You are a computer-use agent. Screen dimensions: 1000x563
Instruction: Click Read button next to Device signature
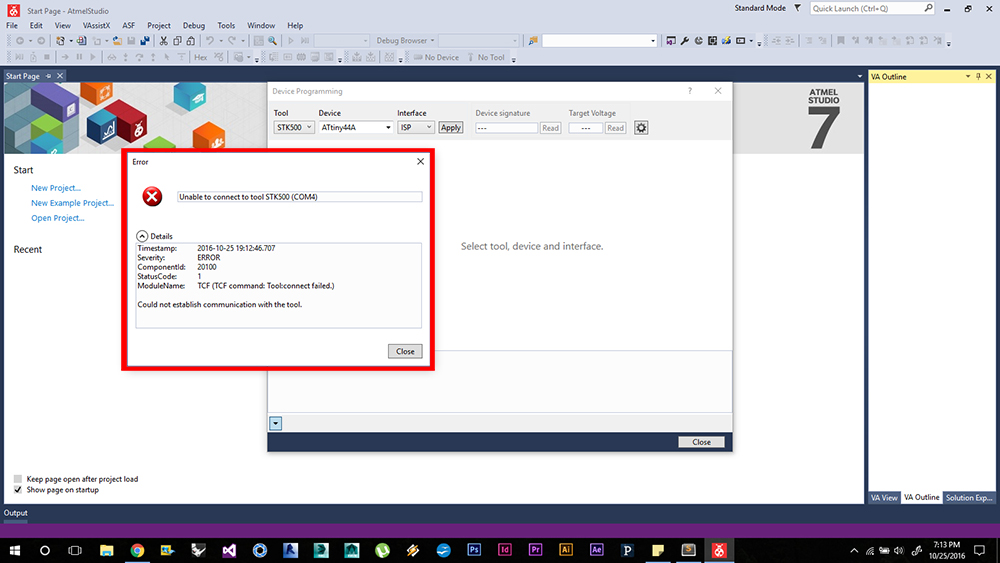click(x=550, y=128)
